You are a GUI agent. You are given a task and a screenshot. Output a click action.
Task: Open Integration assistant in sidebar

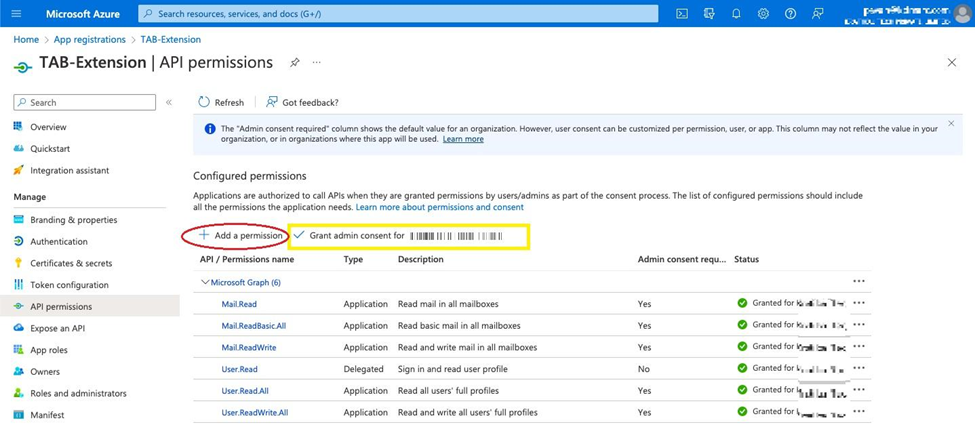pos(69,170)
